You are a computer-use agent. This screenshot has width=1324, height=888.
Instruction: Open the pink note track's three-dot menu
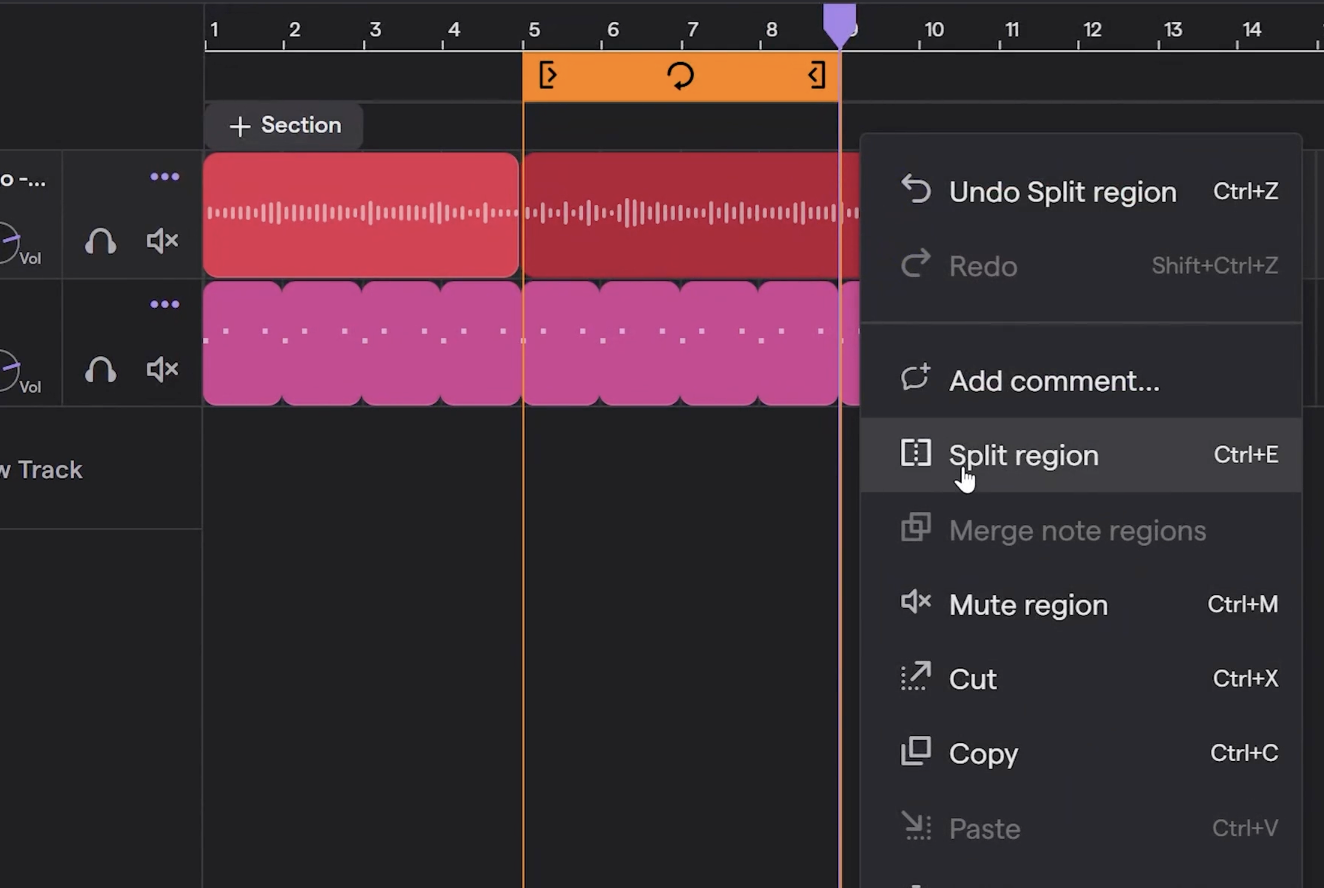click(x=165, y=305)
